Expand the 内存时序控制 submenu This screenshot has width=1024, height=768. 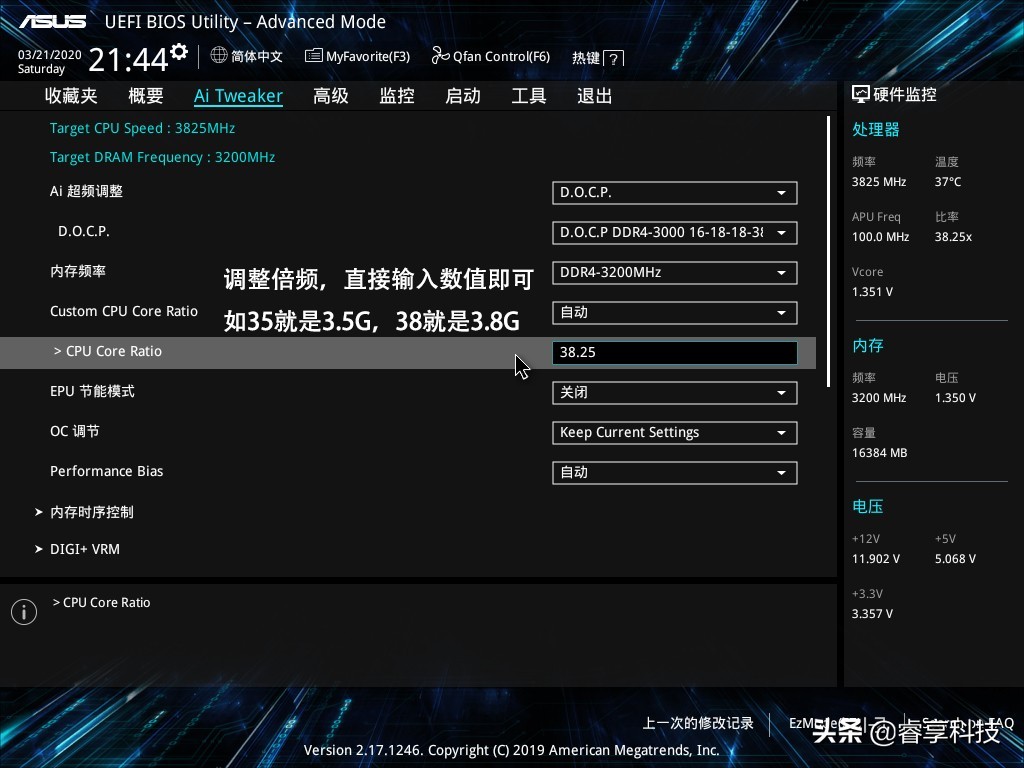pyautogui.click(x=91, y=512)
